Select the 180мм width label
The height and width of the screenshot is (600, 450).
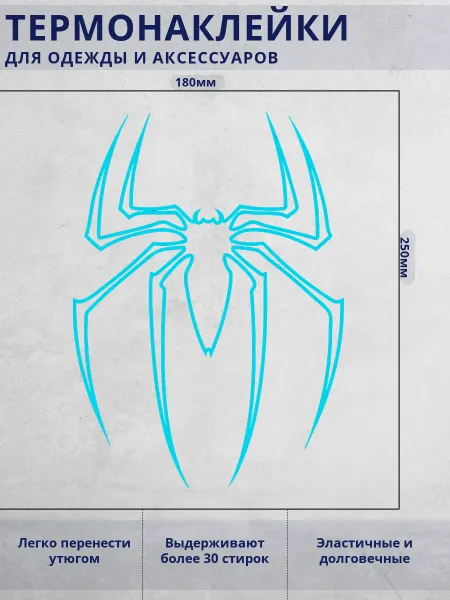click(196, 83)
